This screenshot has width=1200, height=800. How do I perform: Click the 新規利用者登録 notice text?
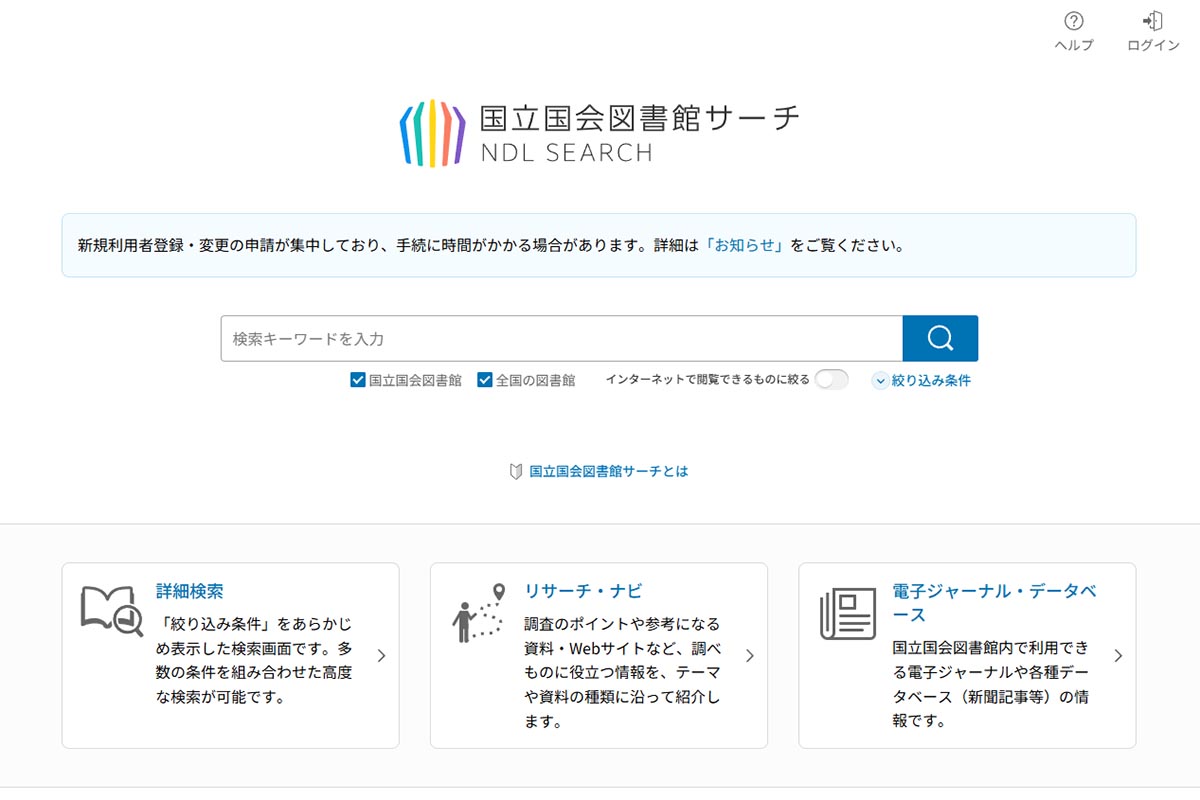tap(491, 245)
